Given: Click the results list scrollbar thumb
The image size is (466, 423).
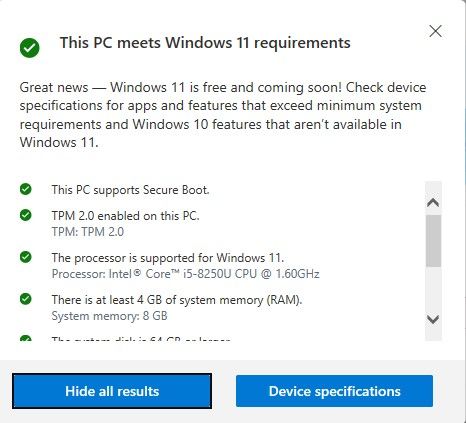Looking at the screenshot, I should [433, 241].
